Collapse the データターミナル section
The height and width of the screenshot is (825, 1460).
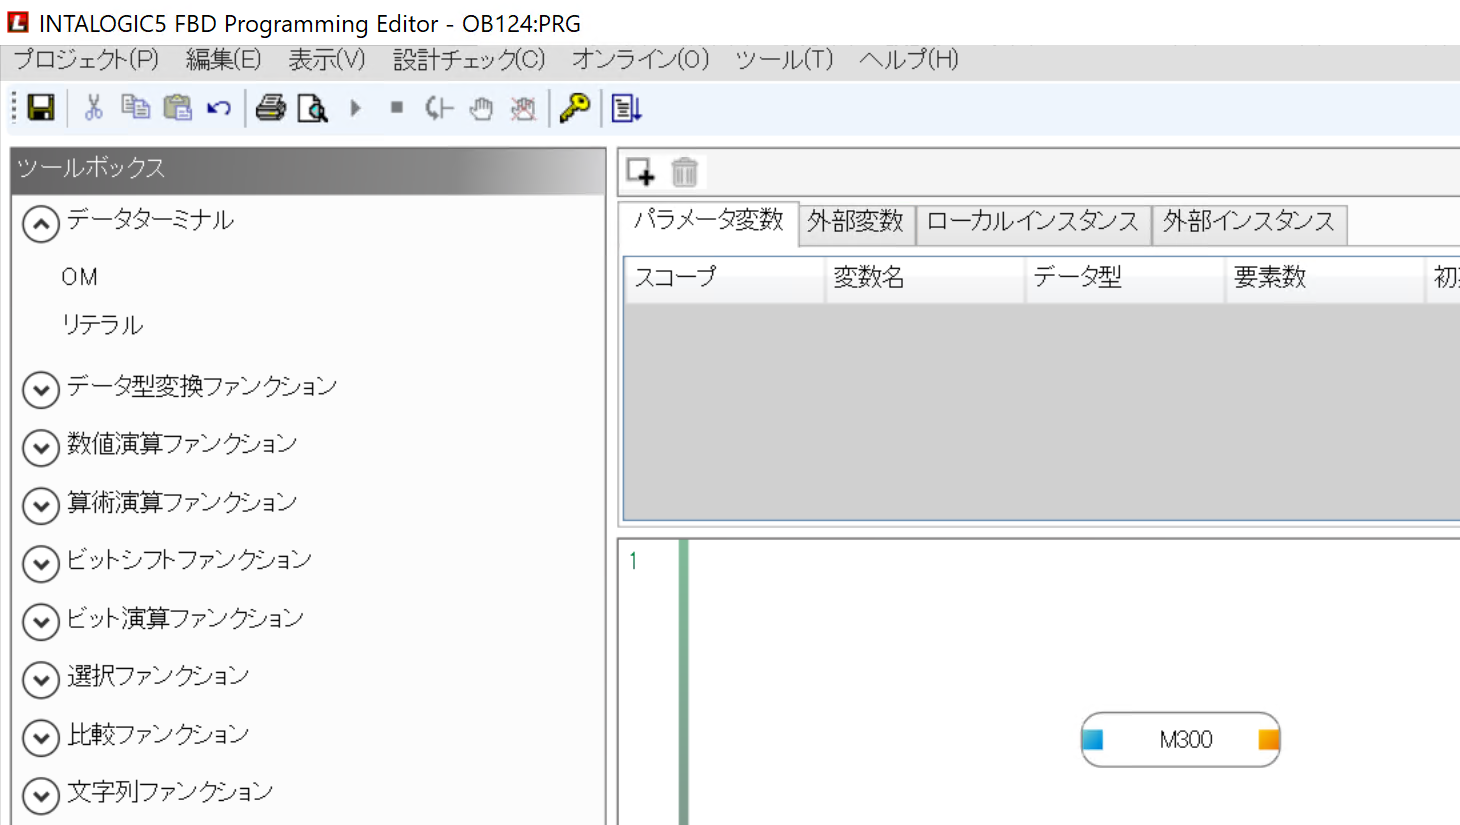[40, 224]
